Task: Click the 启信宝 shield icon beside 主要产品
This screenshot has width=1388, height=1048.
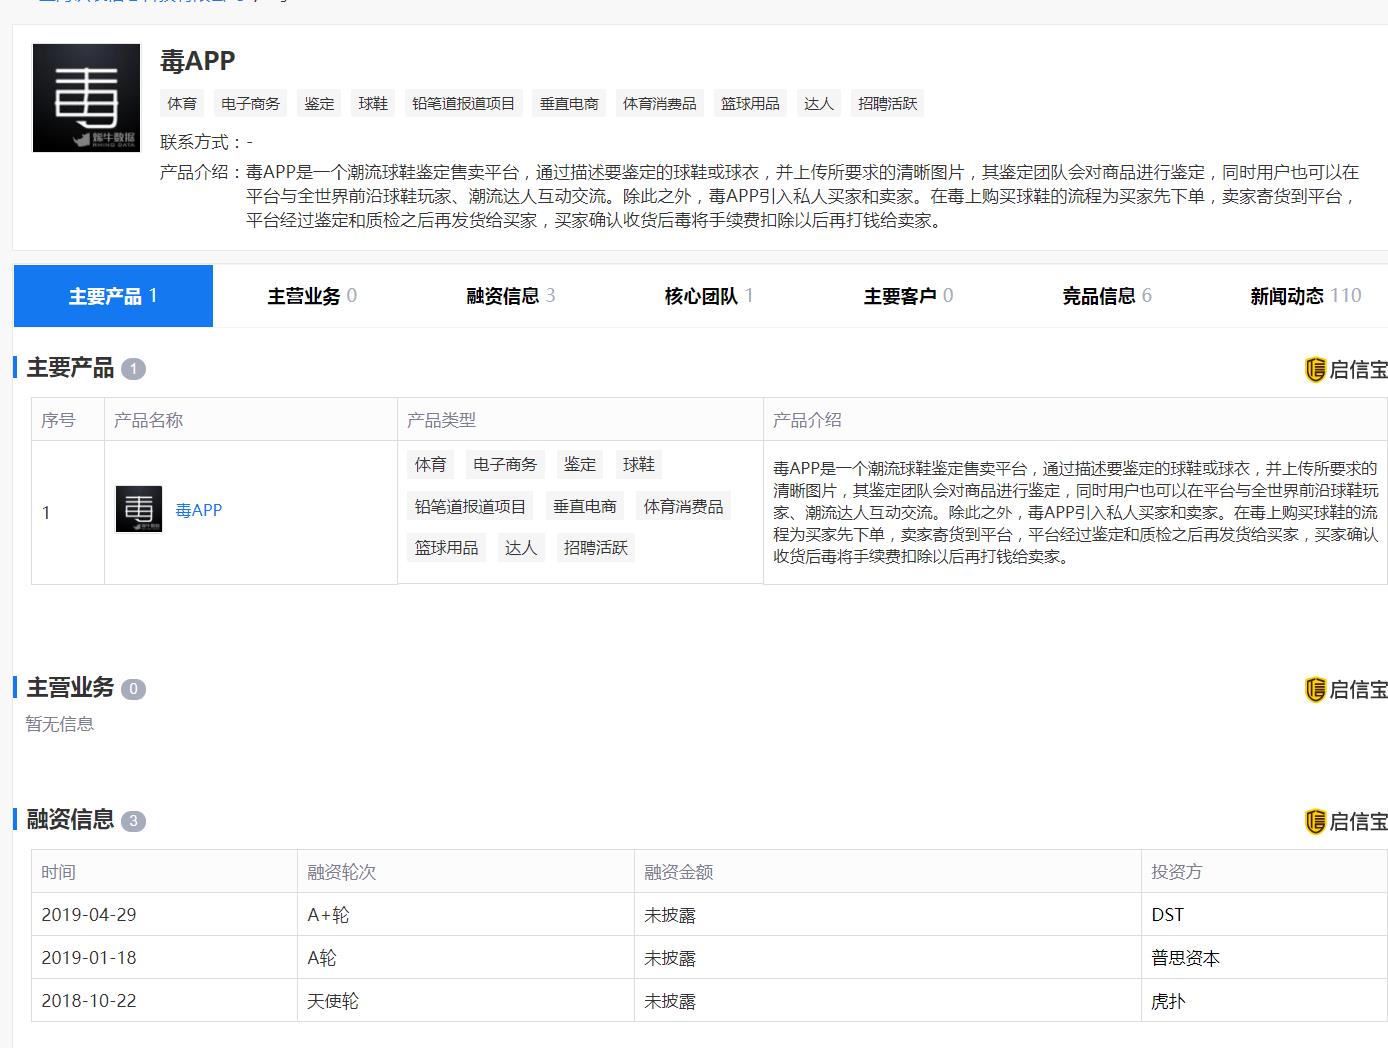Action: pos(1315,369)
